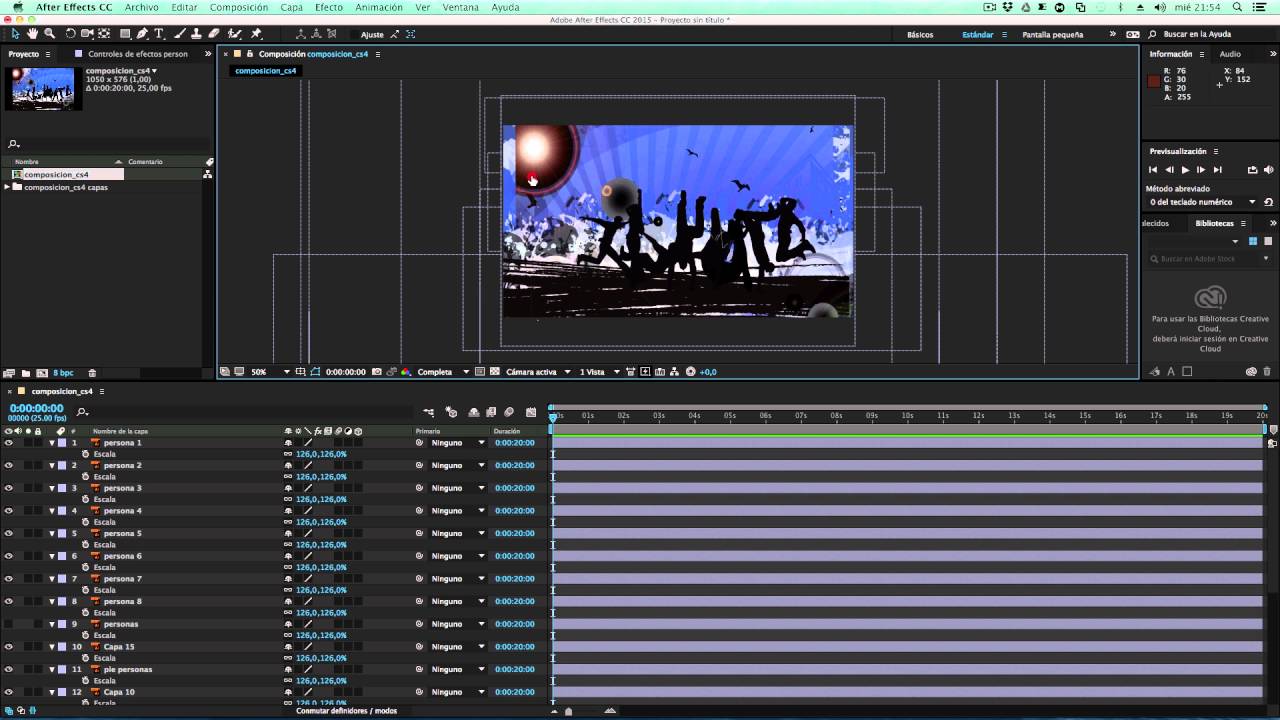Click the composicion_cs4 project thumbnail
This screenshot has width=1280, height=720.
click(x=42, y=88)
